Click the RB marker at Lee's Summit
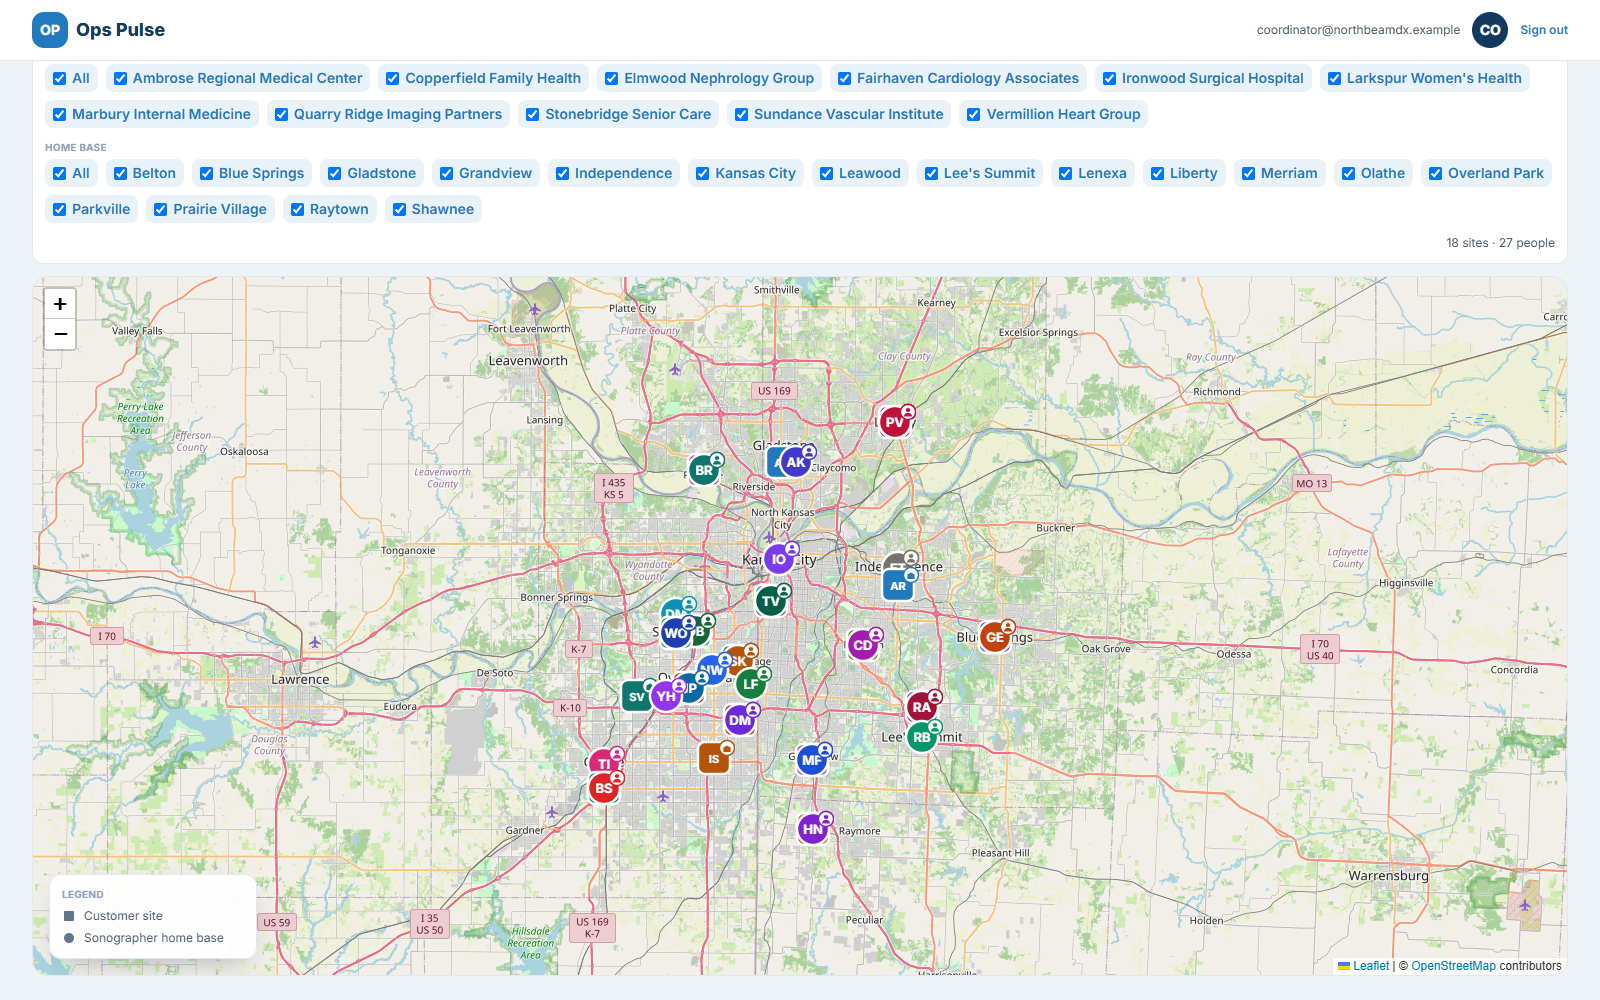The image size is (1600, 1000). point(922,737)
